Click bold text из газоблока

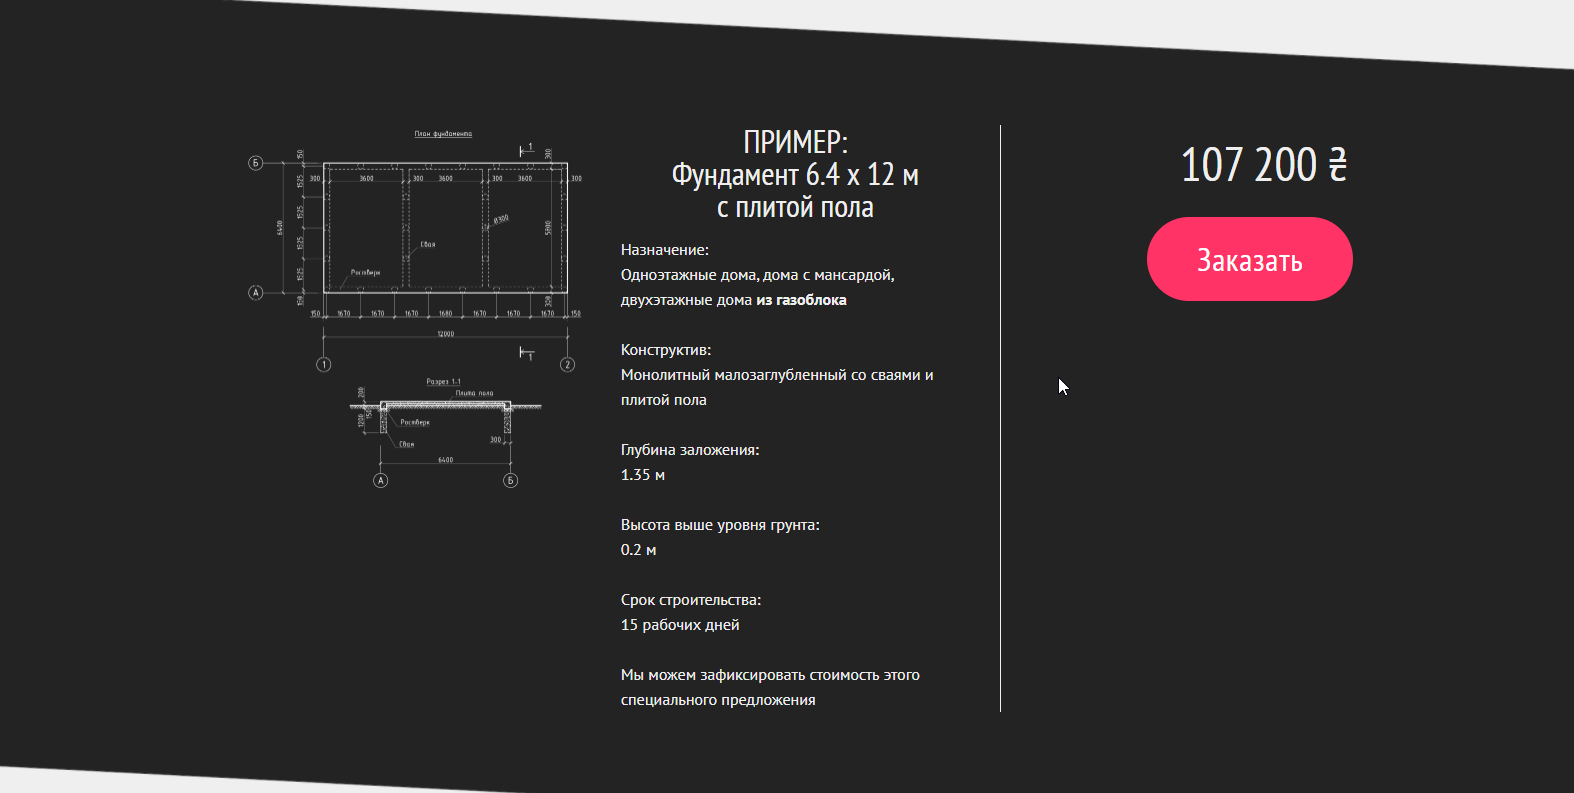tap(801, 300)
